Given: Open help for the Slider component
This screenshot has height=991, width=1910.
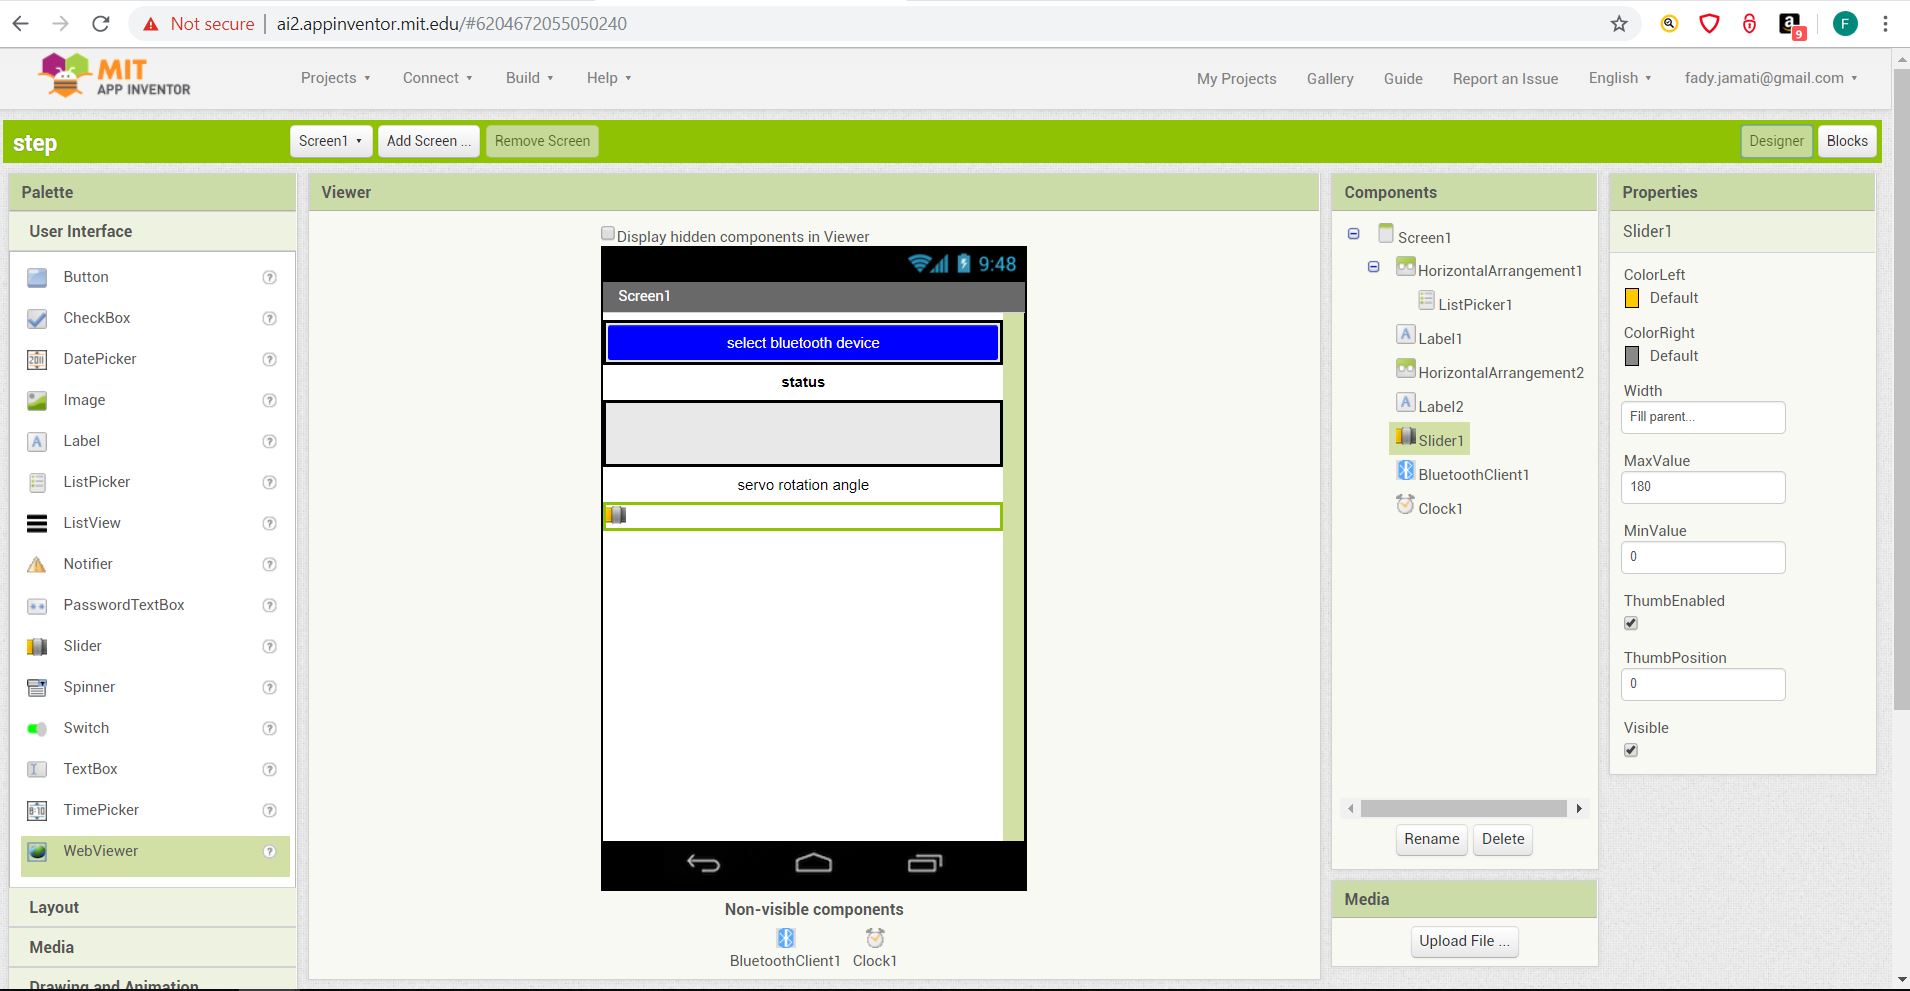Looking at the screenshot, I should pos(269,647).
